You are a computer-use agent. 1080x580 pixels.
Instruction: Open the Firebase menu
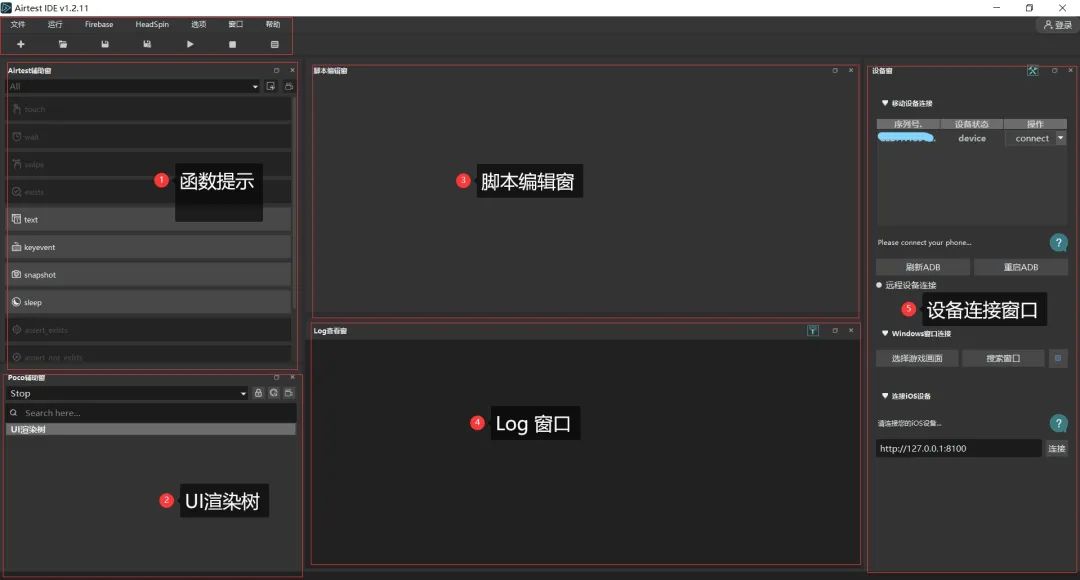pos(99,24)
